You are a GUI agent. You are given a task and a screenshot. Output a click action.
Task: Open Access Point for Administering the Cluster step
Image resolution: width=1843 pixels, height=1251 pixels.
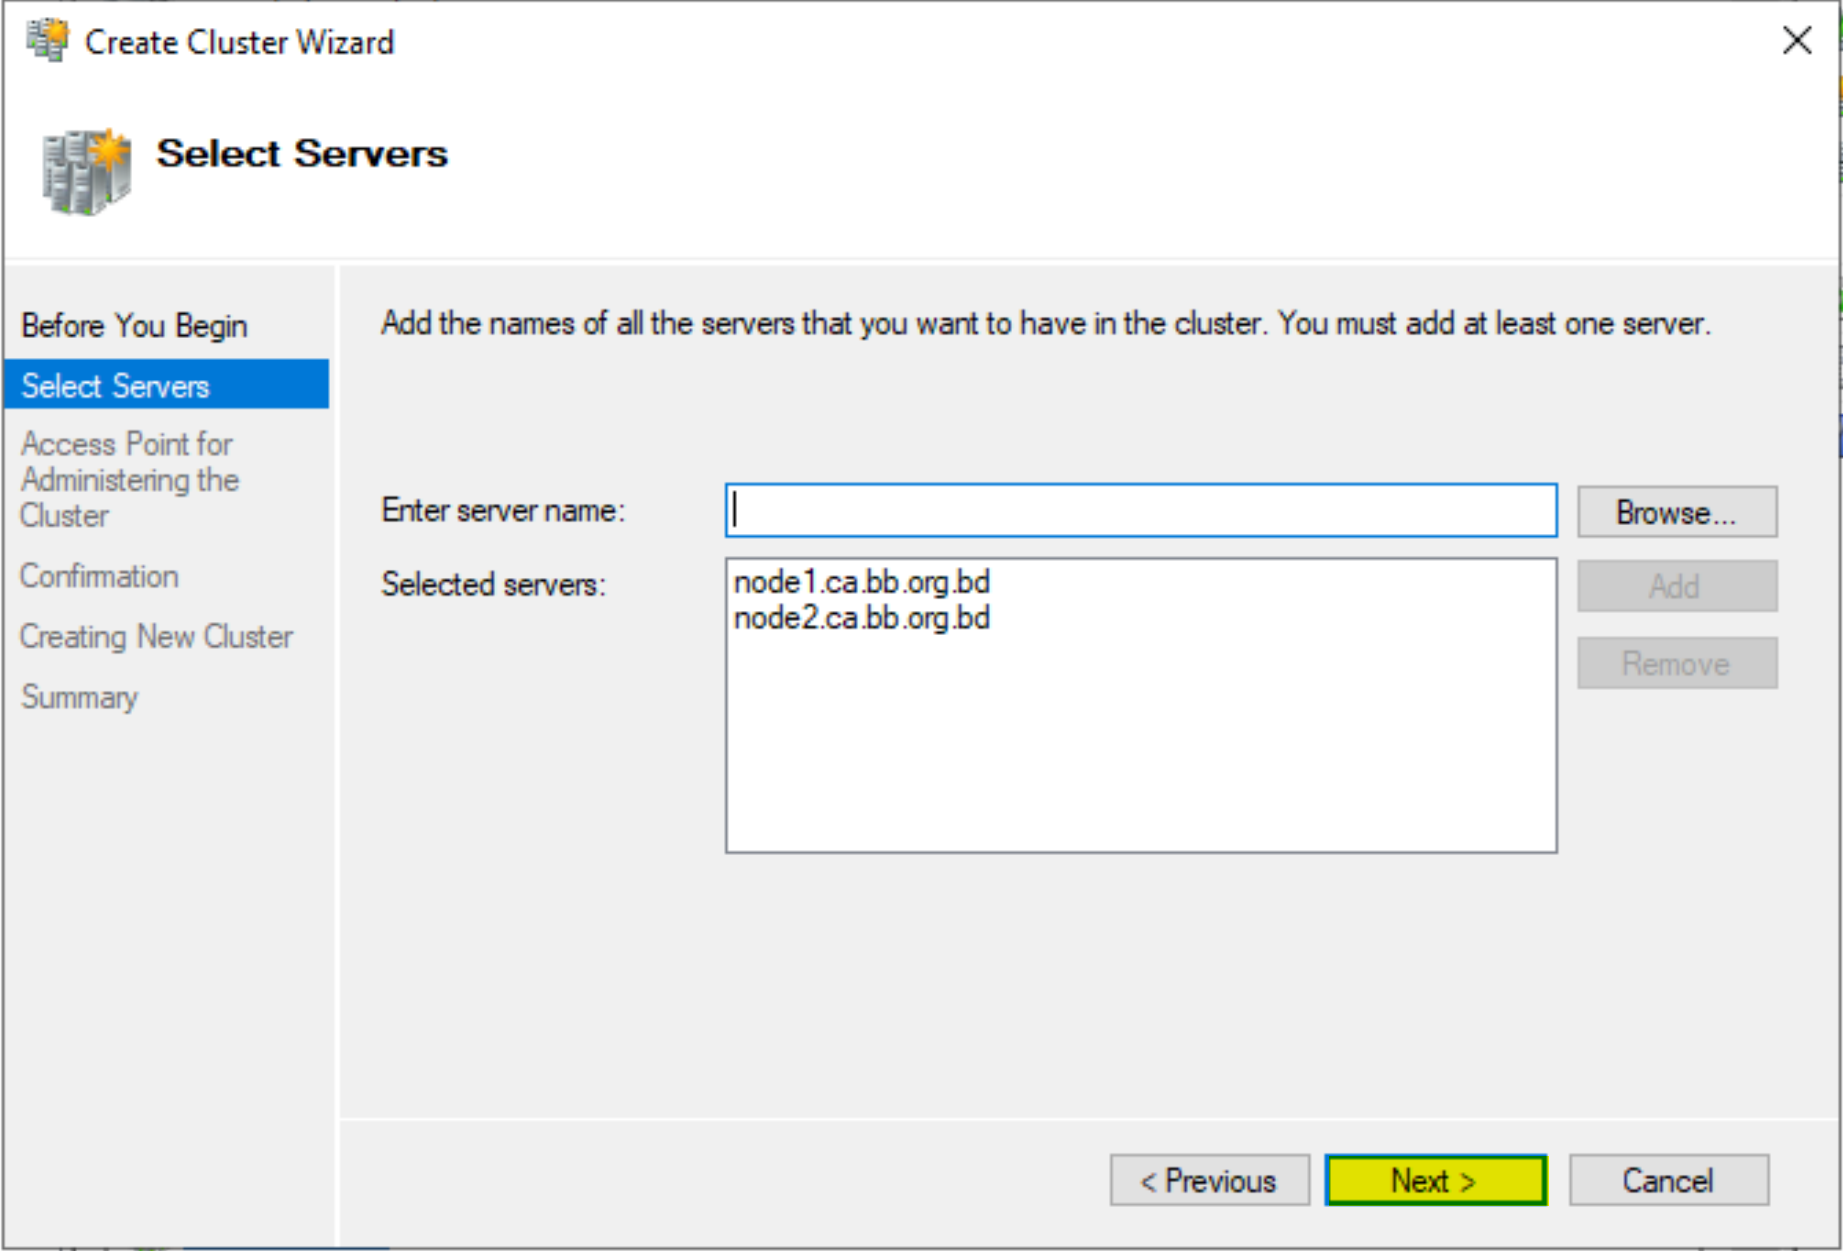(x=130, y=480)
